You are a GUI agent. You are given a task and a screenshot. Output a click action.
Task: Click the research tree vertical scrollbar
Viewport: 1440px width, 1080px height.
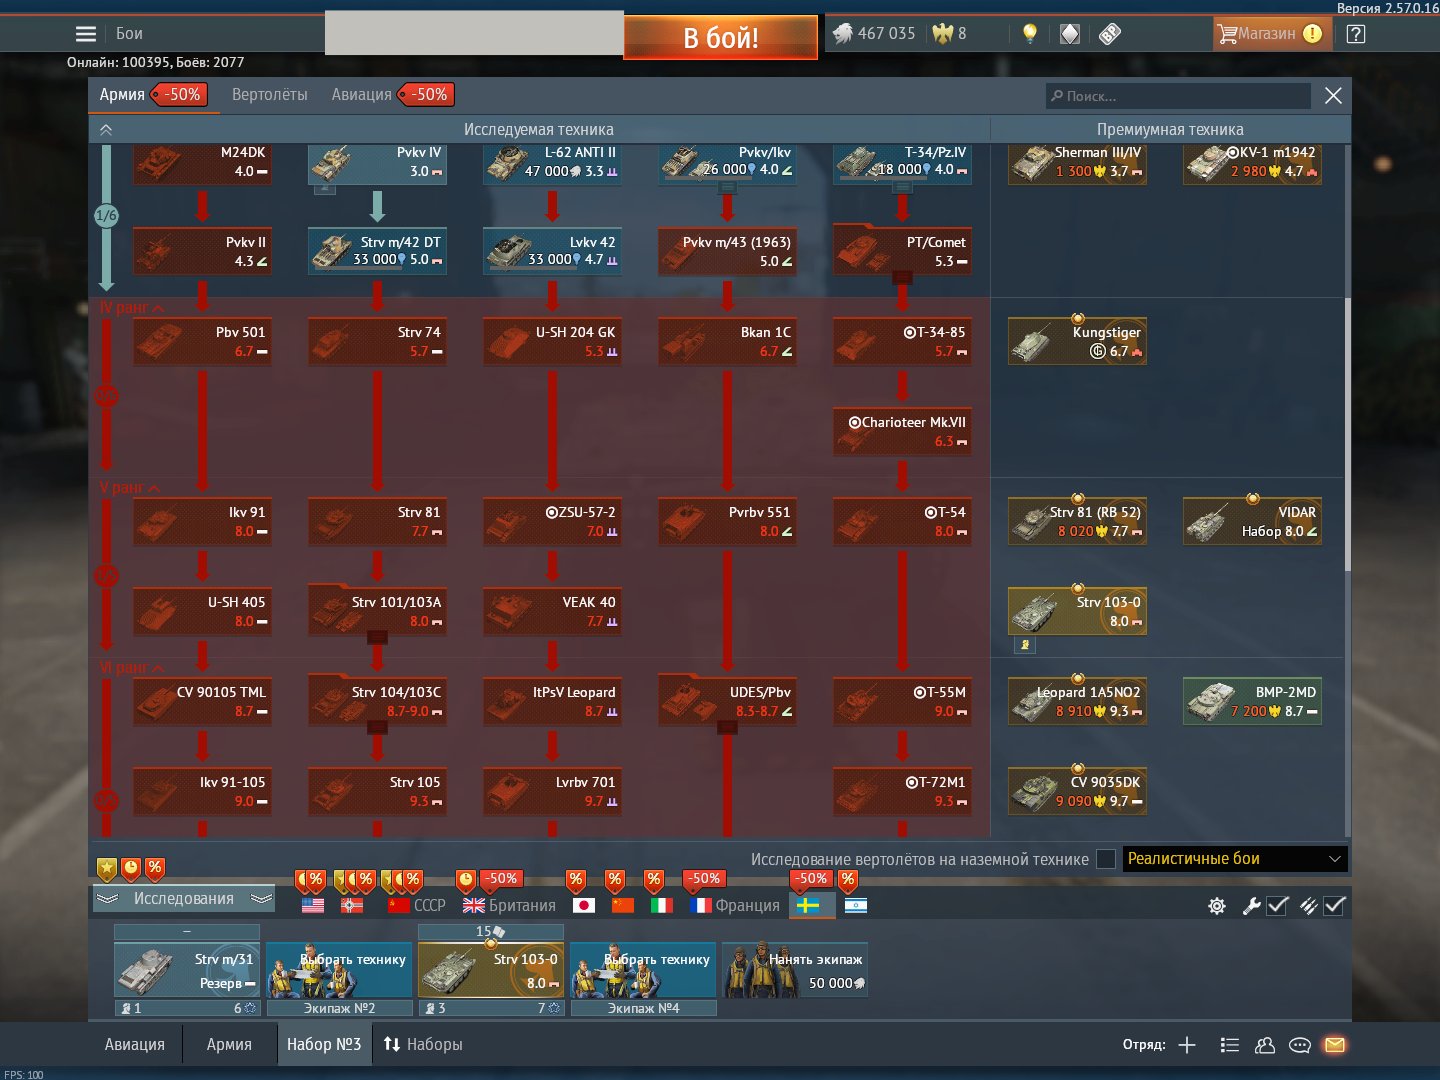[x=1347, y=435]
